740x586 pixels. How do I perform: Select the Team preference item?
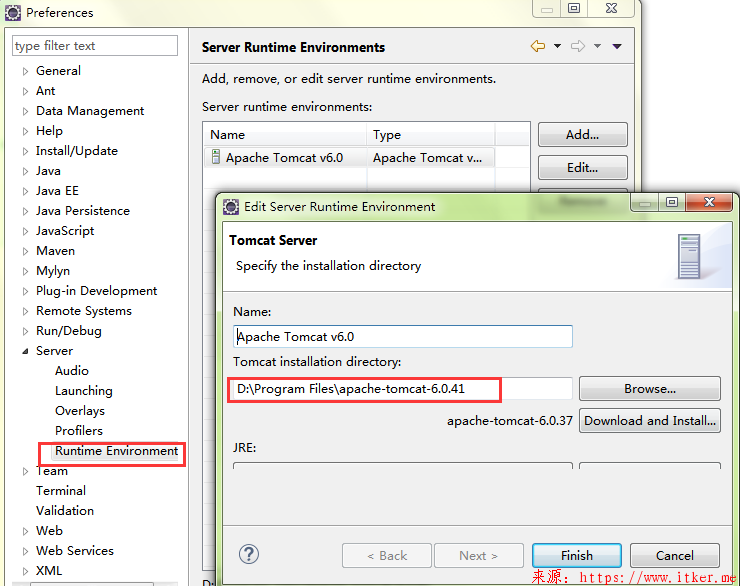click(x=52, y=471)
